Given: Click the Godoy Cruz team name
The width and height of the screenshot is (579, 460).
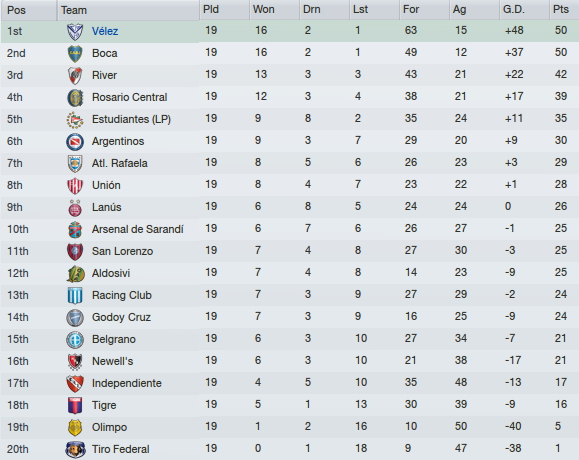Looking at the screenshot, I should click(121, 317).
